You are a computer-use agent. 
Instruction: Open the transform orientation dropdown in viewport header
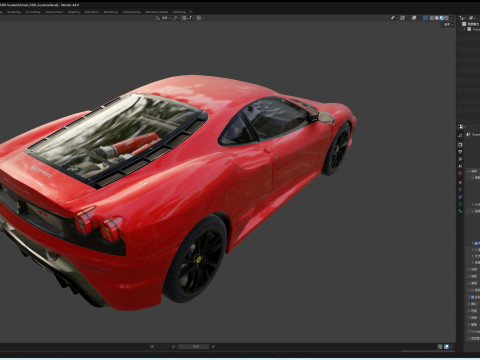coord(163,18)
